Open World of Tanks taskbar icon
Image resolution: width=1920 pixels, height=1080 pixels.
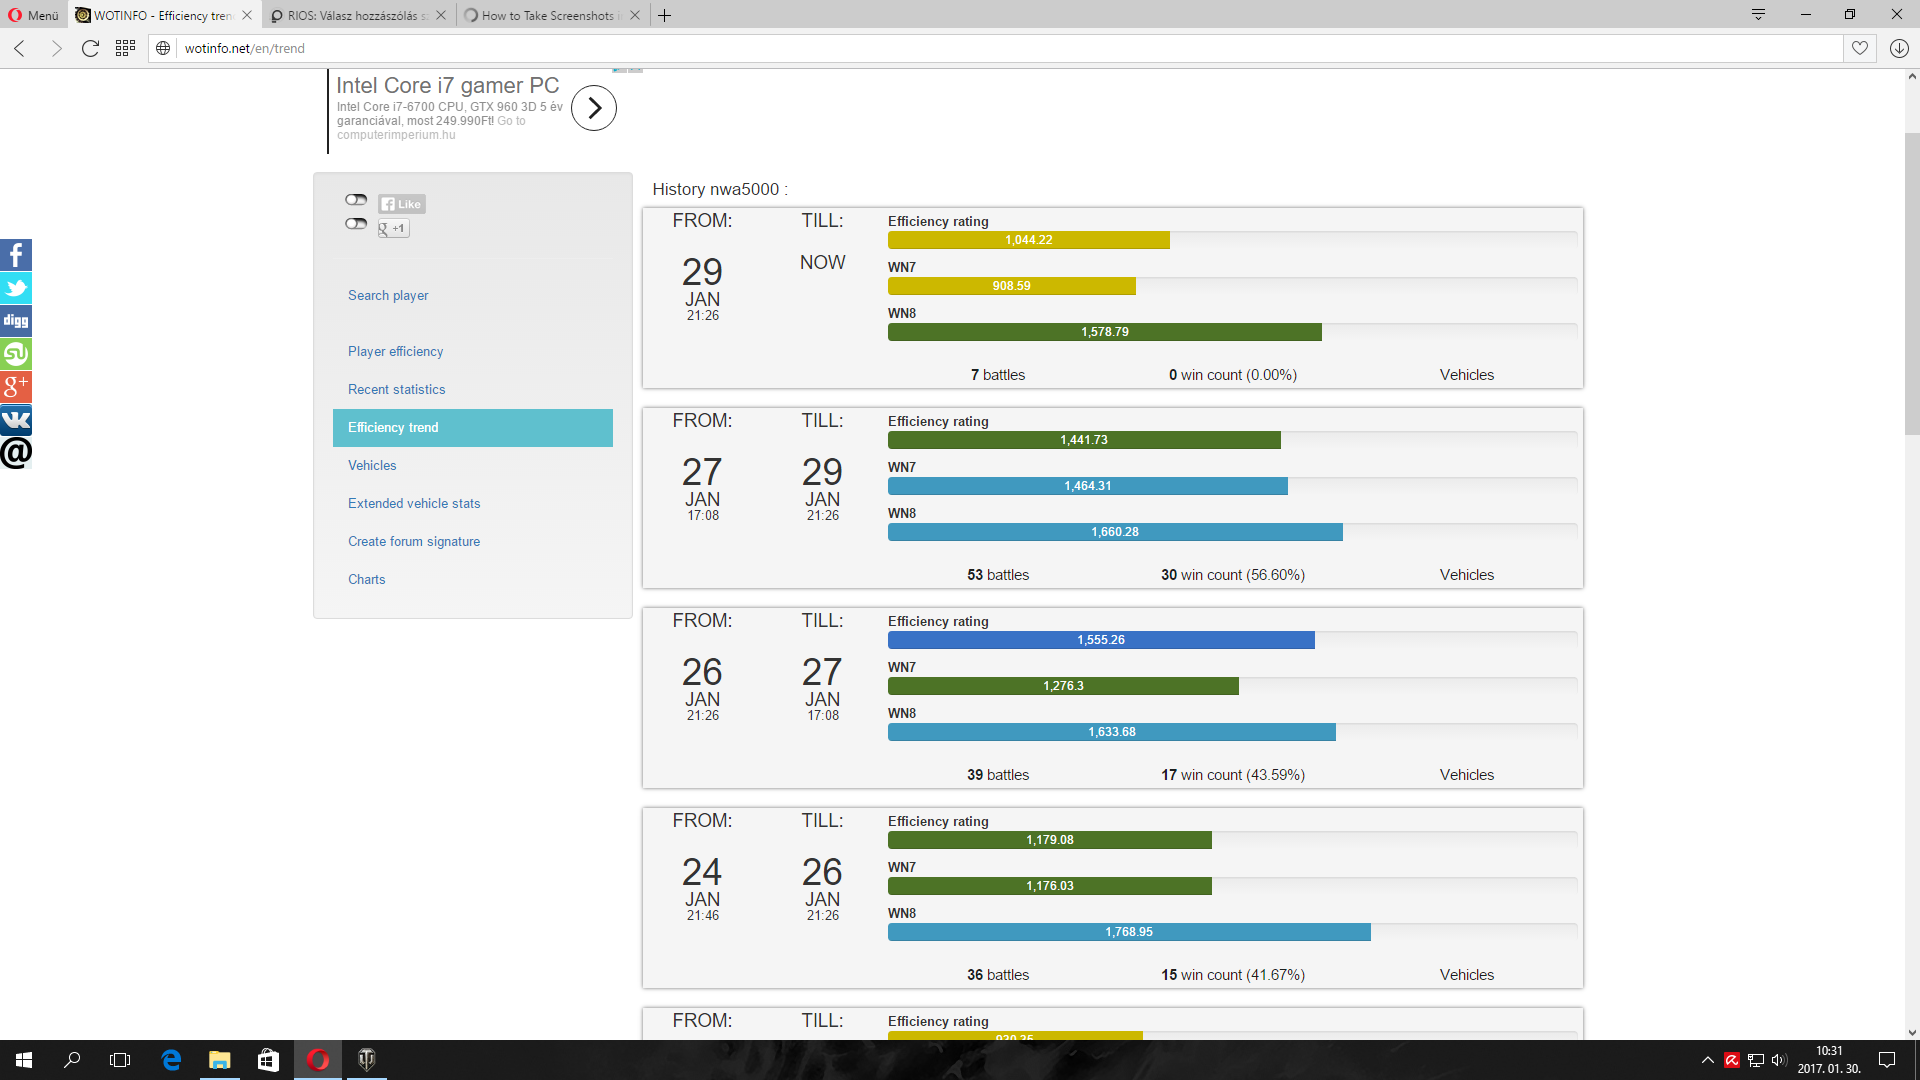(366, 1060)
